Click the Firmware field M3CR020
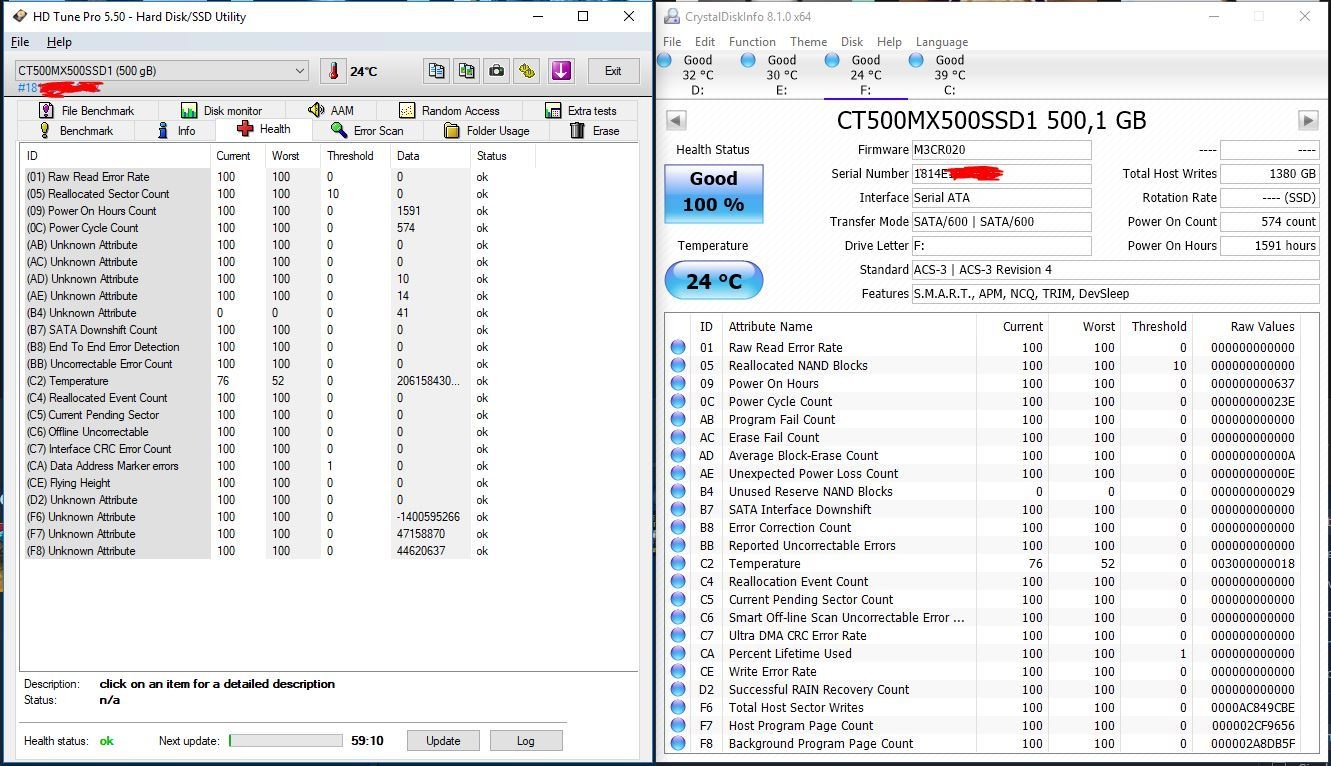The width and height of the screenshot is (1331, 766). [x=1001, y=150]
